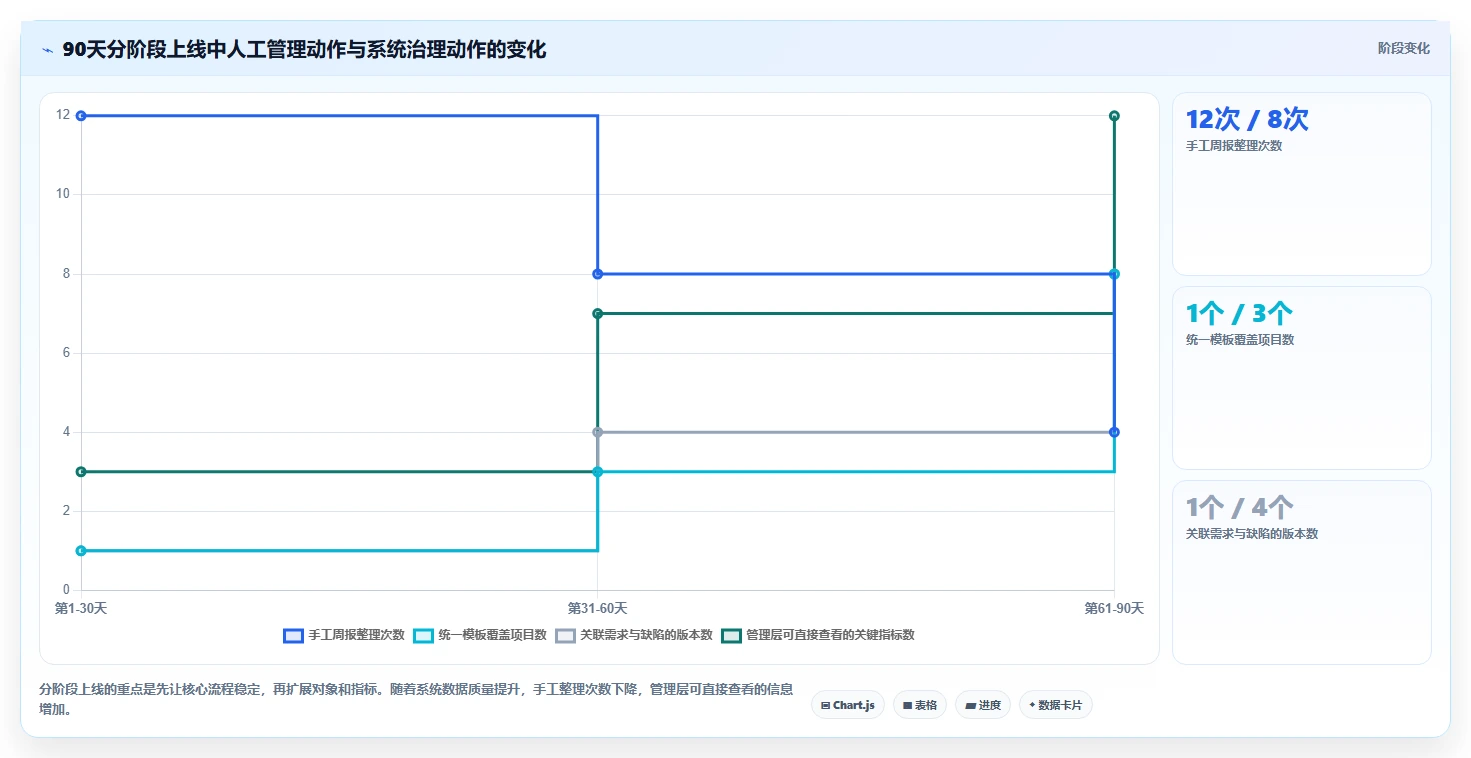1471x758 pixels.
Task: Click the footer description starting 分阶段上线的重点
Action: tap(416, 699)
